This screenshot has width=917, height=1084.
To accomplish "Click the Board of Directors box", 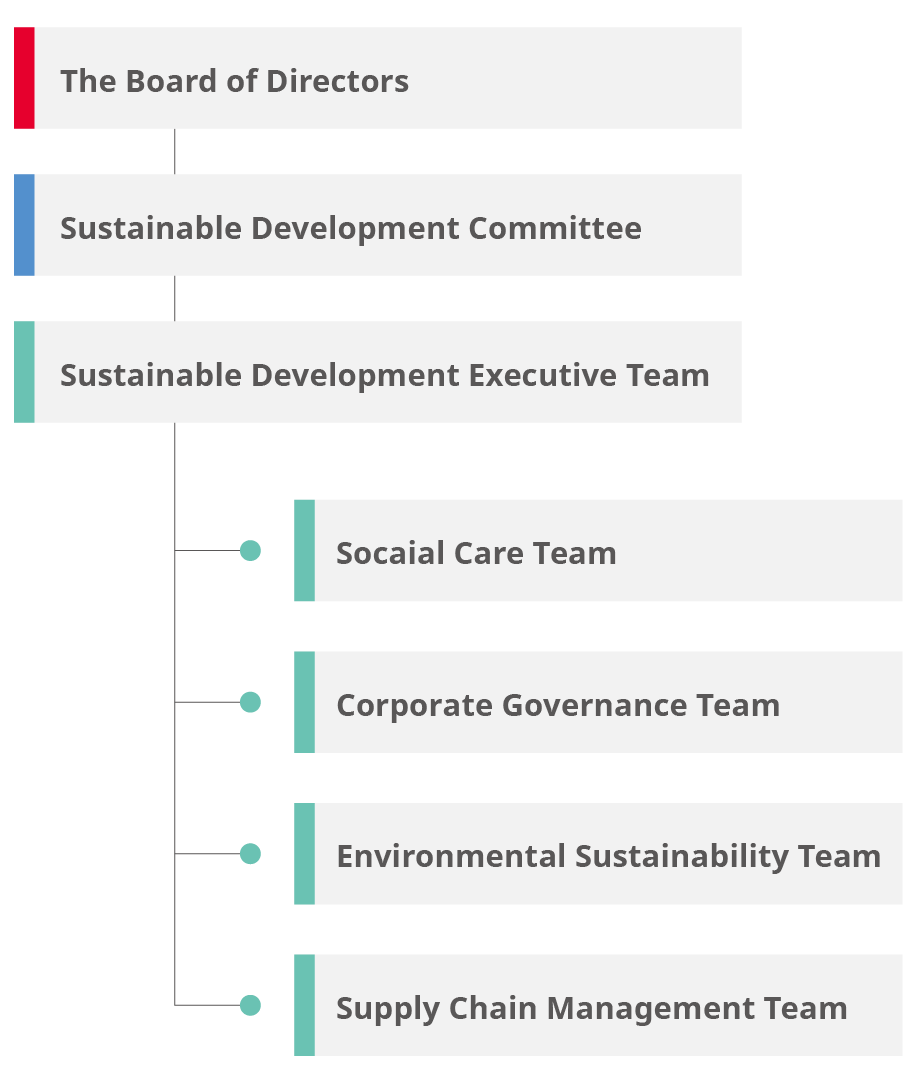I will [378, 78].
